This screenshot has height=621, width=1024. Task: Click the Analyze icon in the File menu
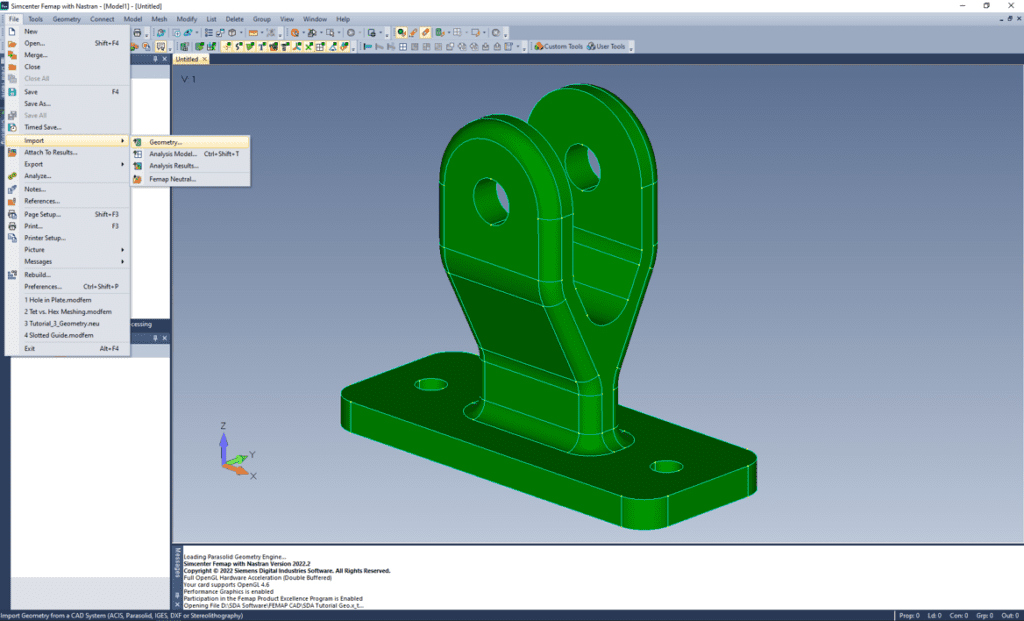12,176
